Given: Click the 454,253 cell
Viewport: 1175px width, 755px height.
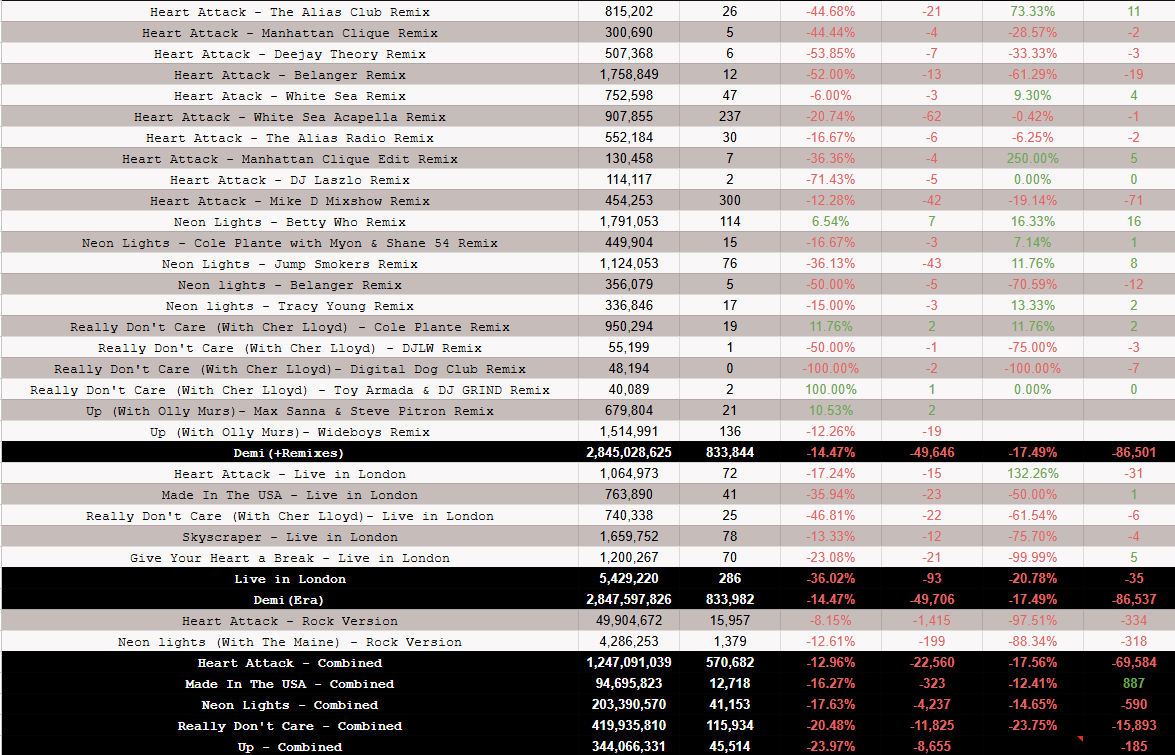Looking at the screenshot, I should (x=629, y=201).
